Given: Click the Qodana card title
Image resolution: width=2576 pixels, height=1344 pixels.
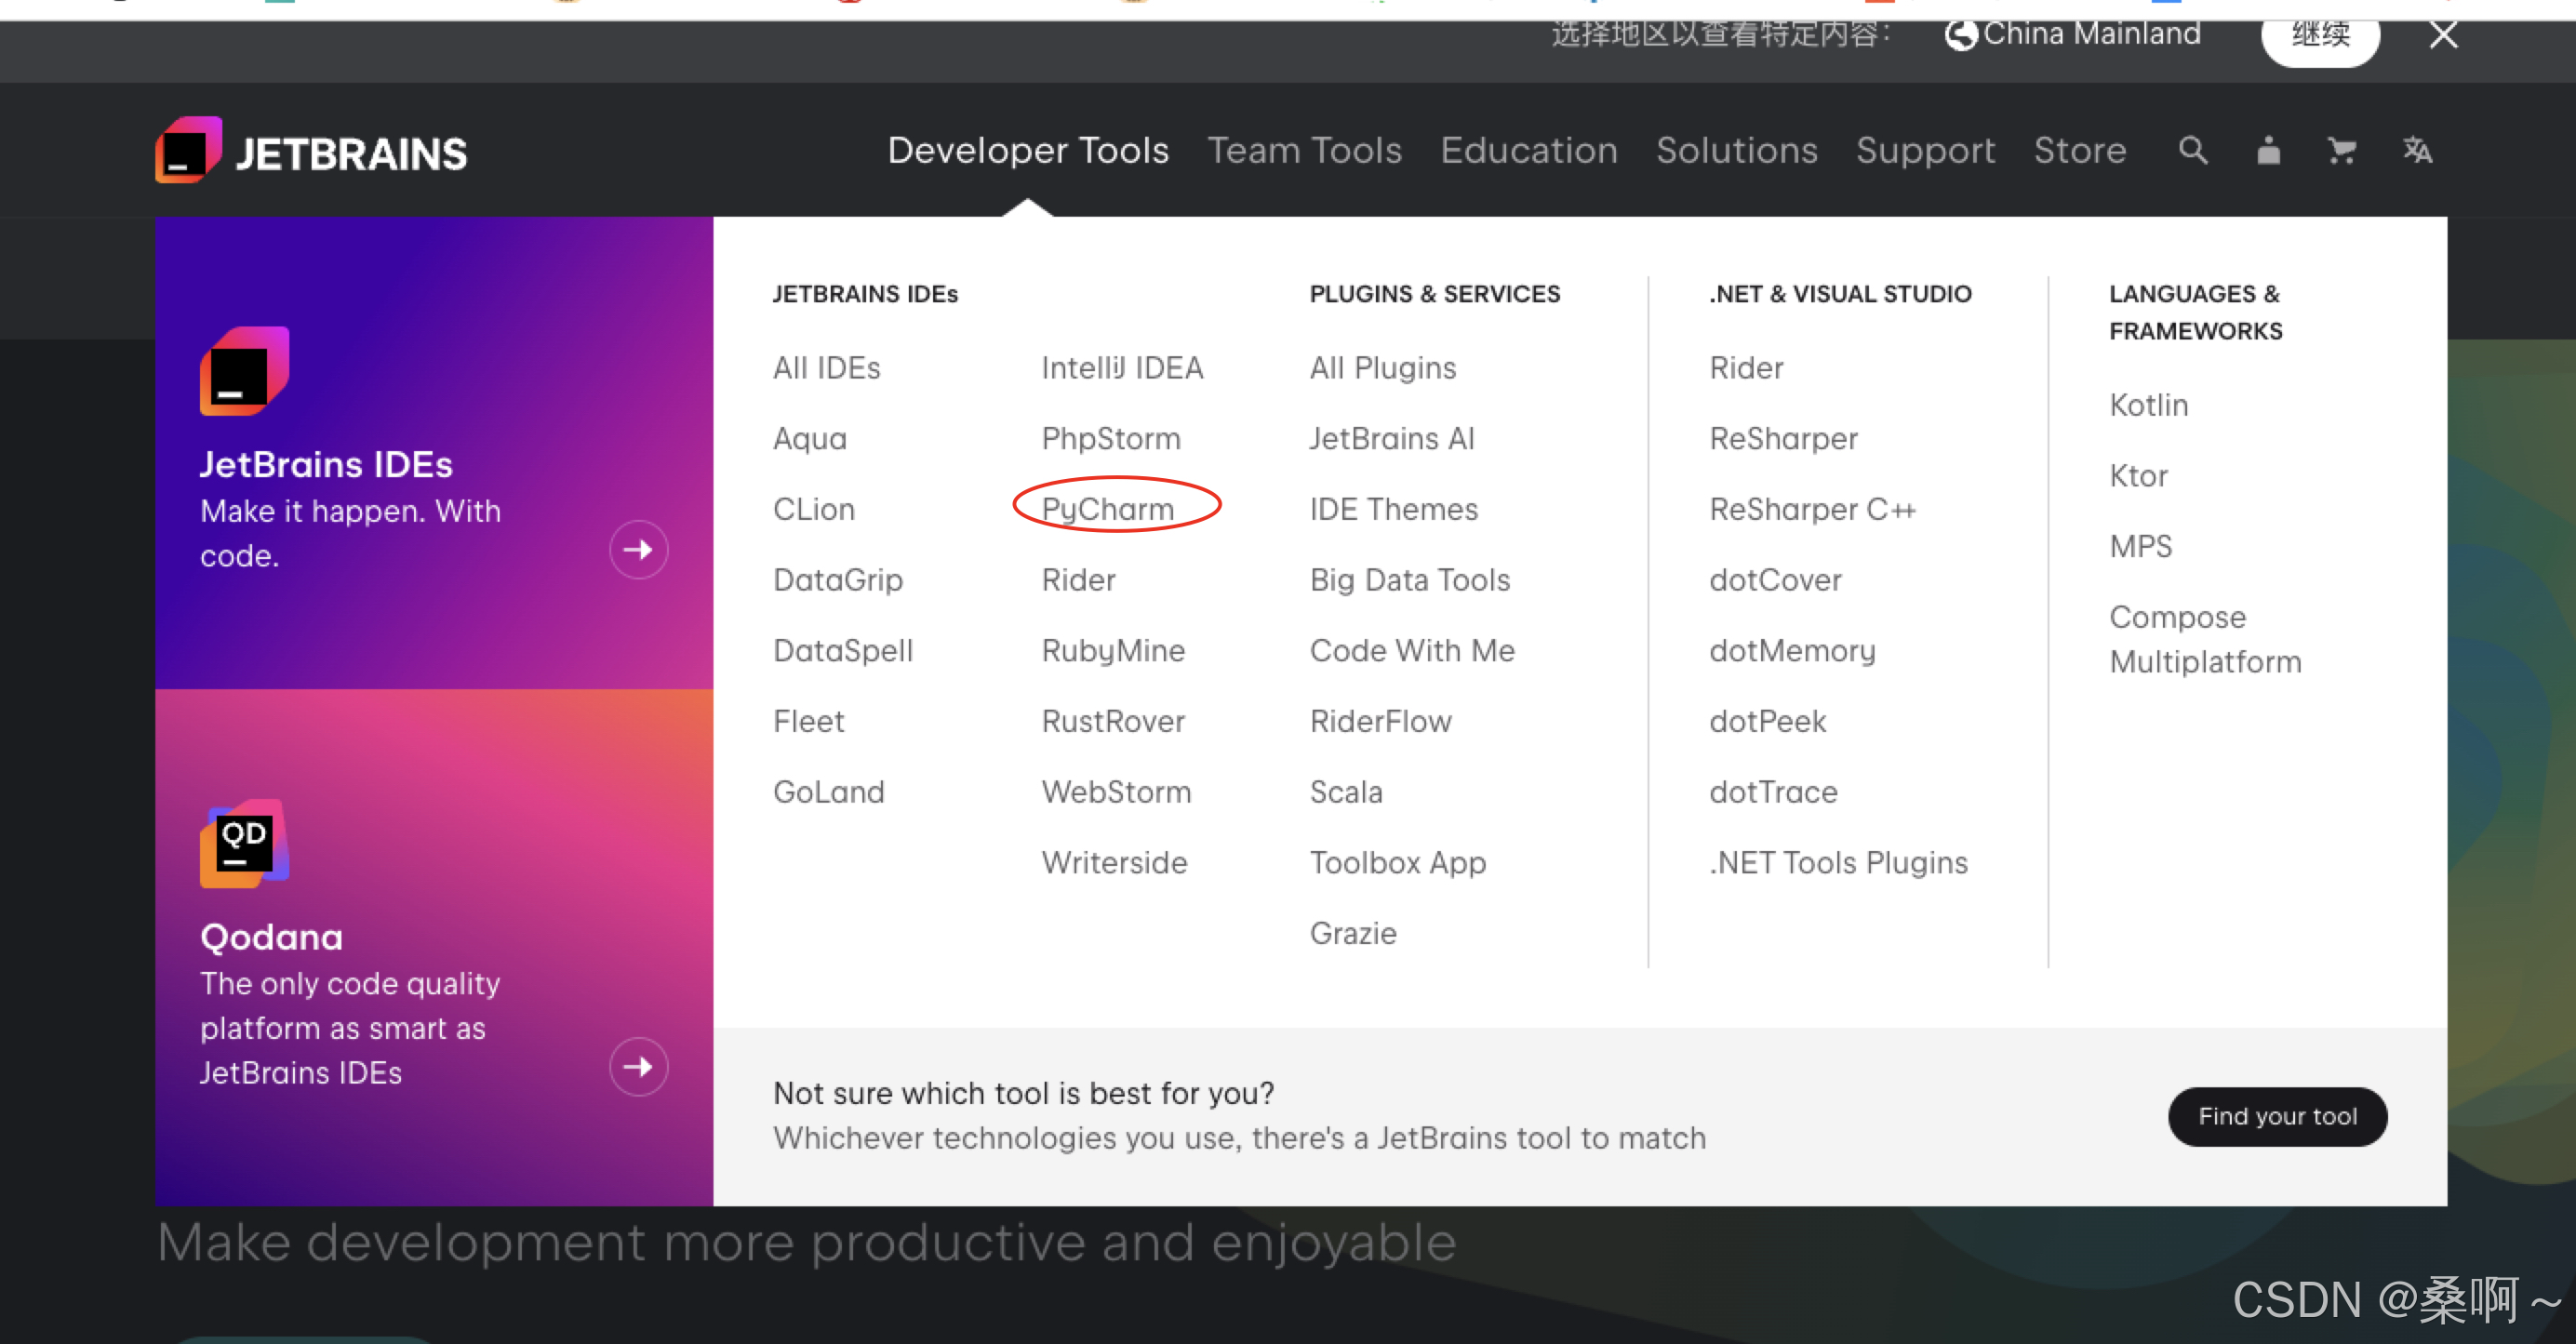Looking at the screenshot, I should pos(271,937).
